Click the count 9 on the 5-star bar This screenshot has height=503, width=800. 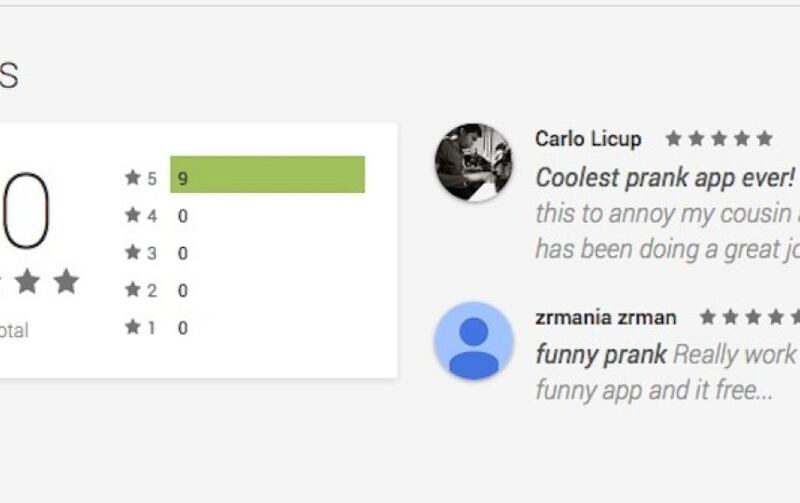183,179
